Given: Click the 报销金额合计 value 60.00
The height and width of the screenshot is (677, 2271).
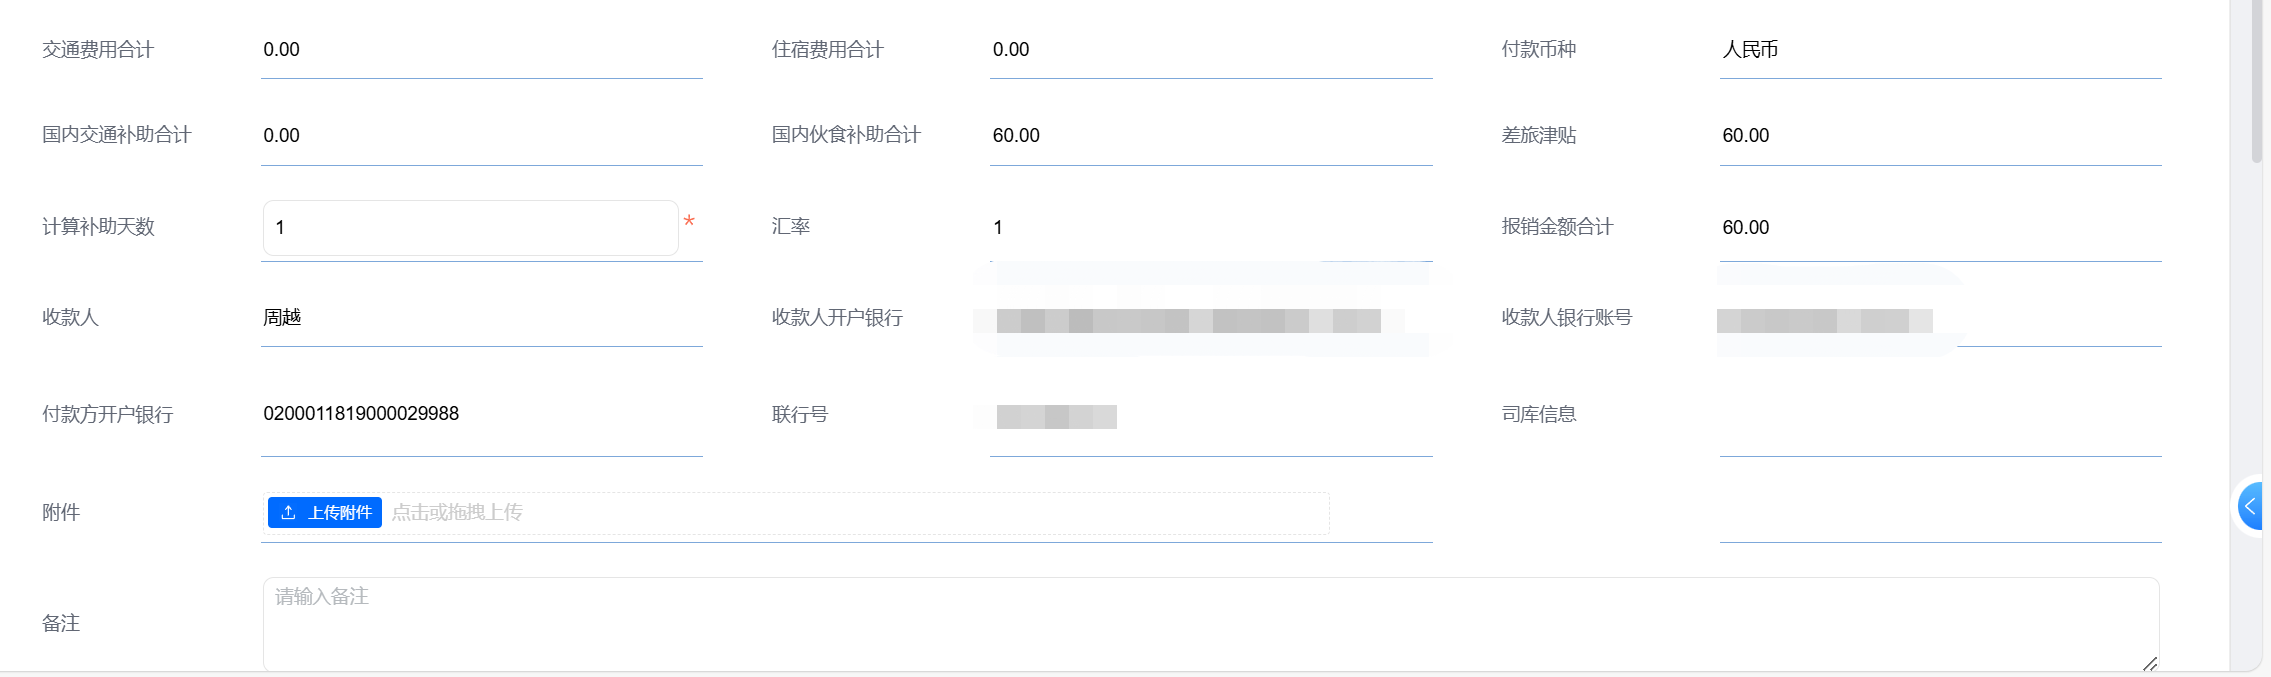Looking at the screenshot, I should [1746, 228].
